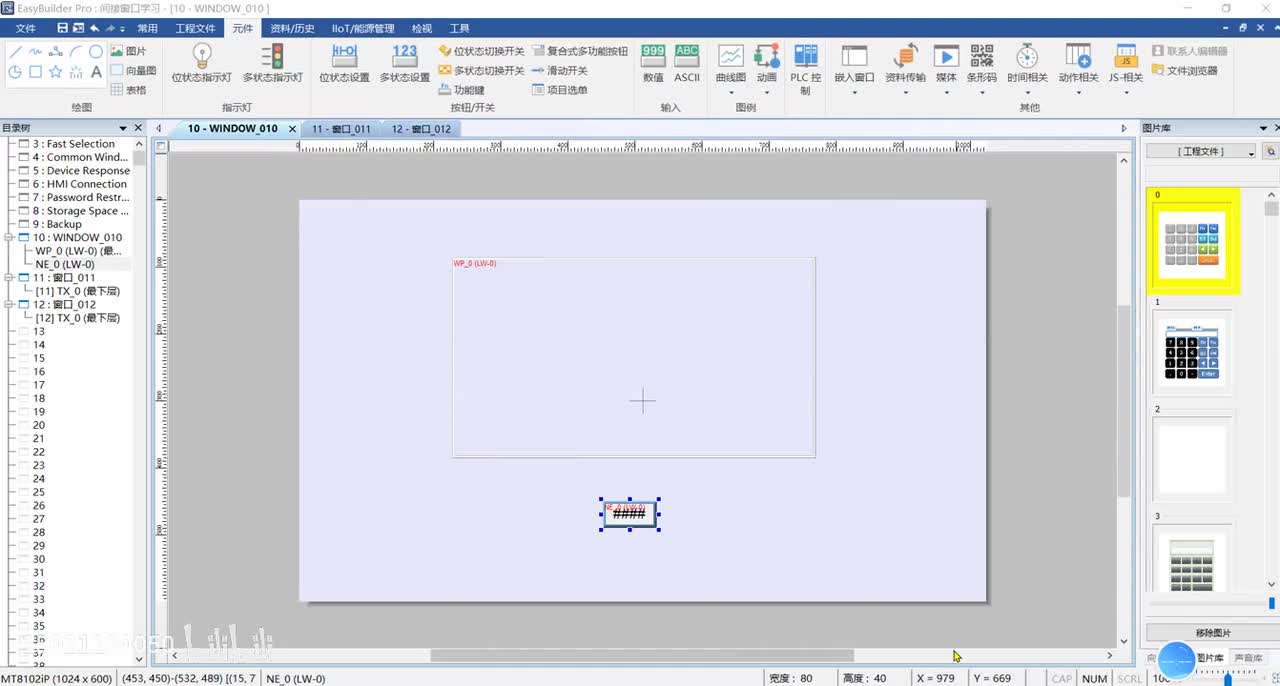
Task: Open the 工程文件 combo box in picture library
Action: click(x=1201, y=151)
